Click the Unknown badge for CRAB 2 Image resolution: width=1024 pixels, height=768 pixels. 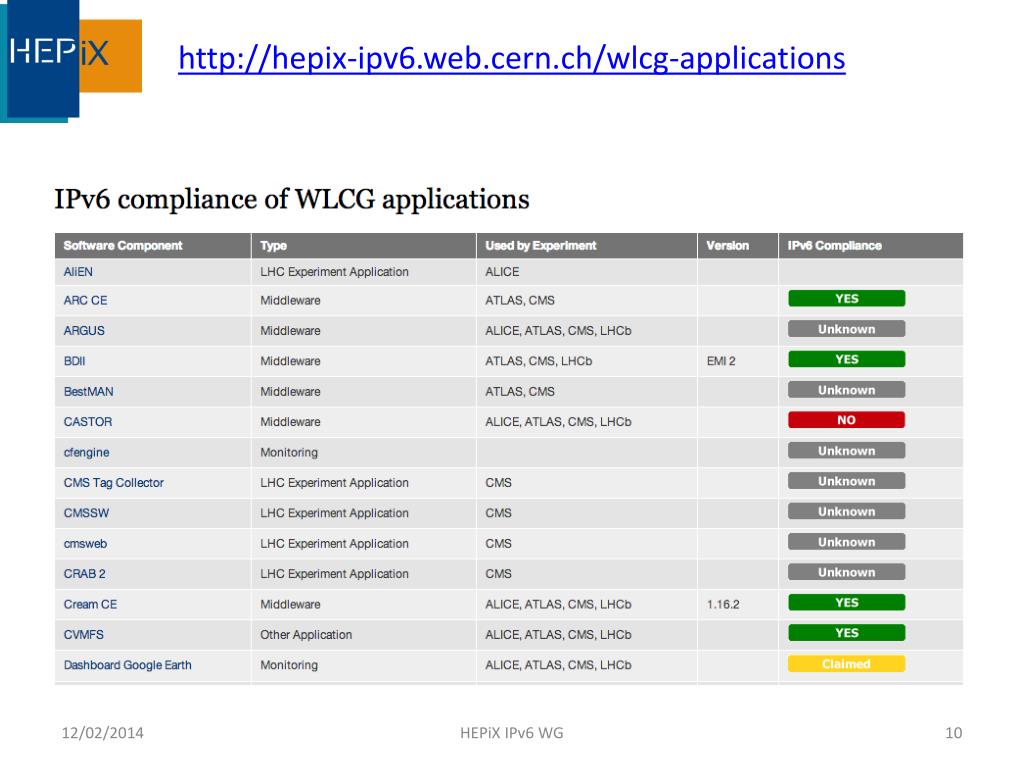pos(846,572)
